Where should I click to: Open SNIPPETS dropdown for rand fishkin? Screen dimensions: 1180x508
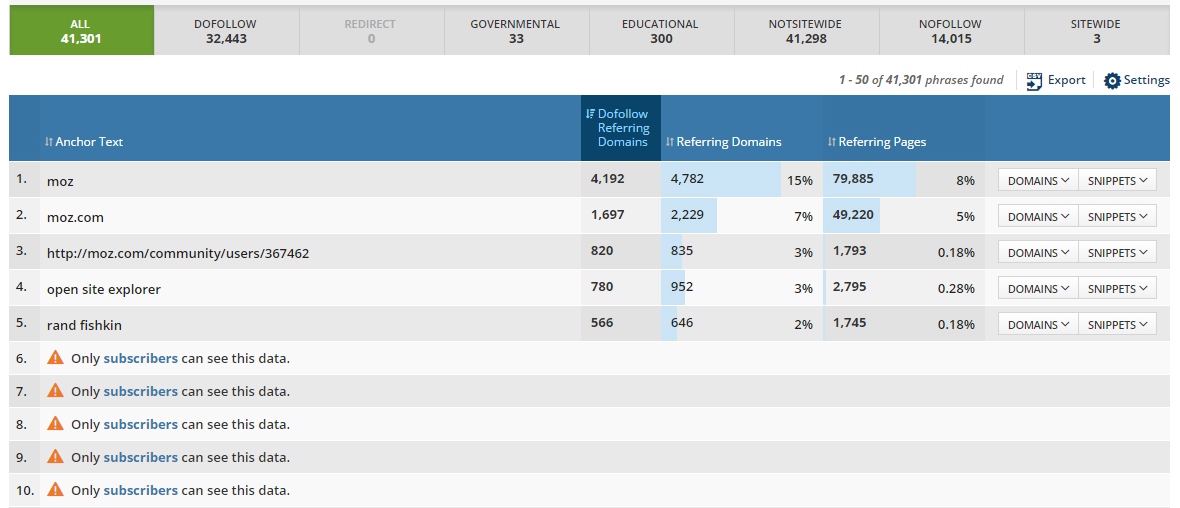(x=1118, y=325)
